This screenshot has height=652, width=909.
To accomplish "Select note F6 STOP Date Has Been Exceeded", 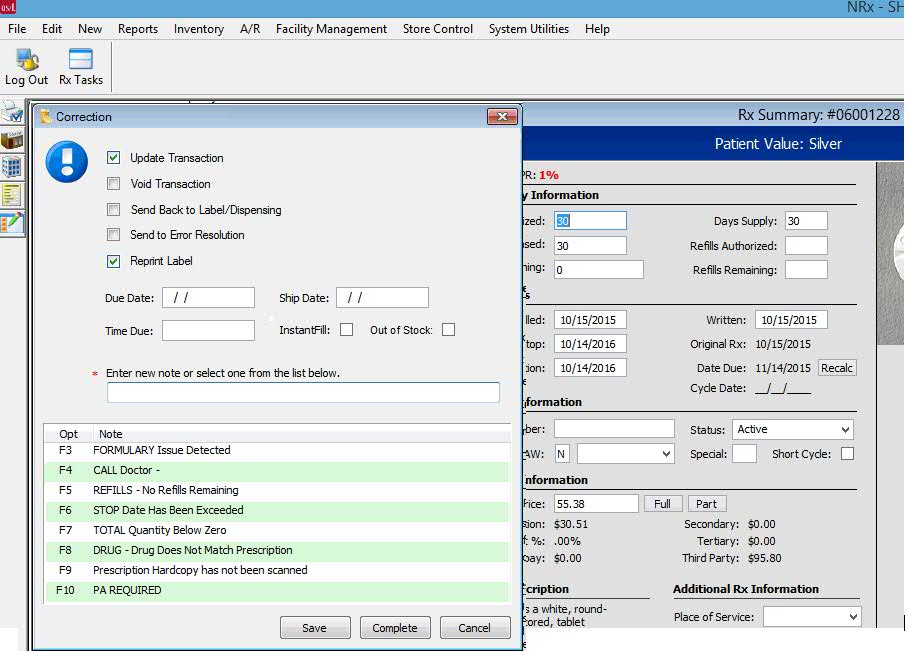I will (277, 511).
